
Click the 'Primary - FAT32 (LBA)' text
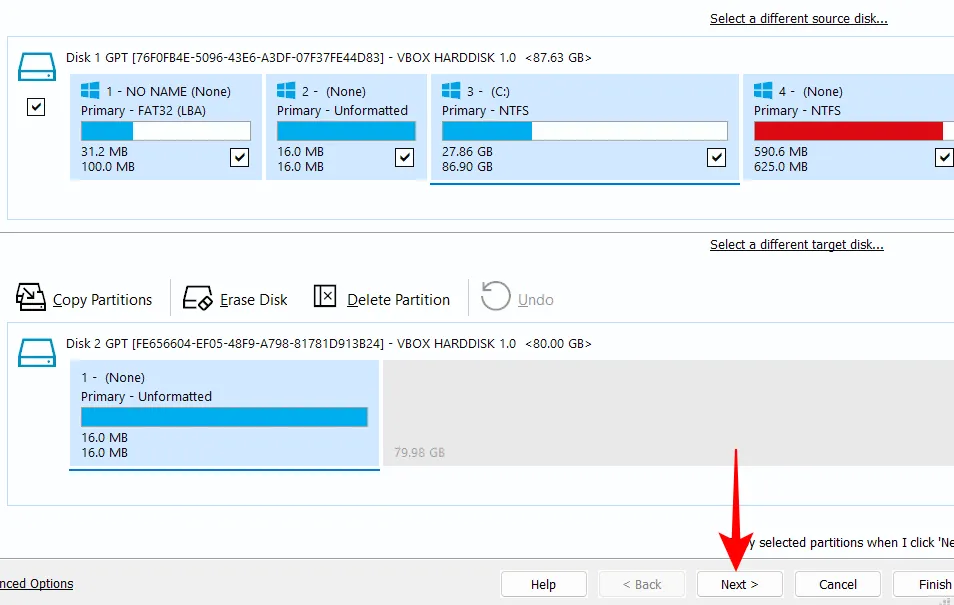tap(144, 111)
